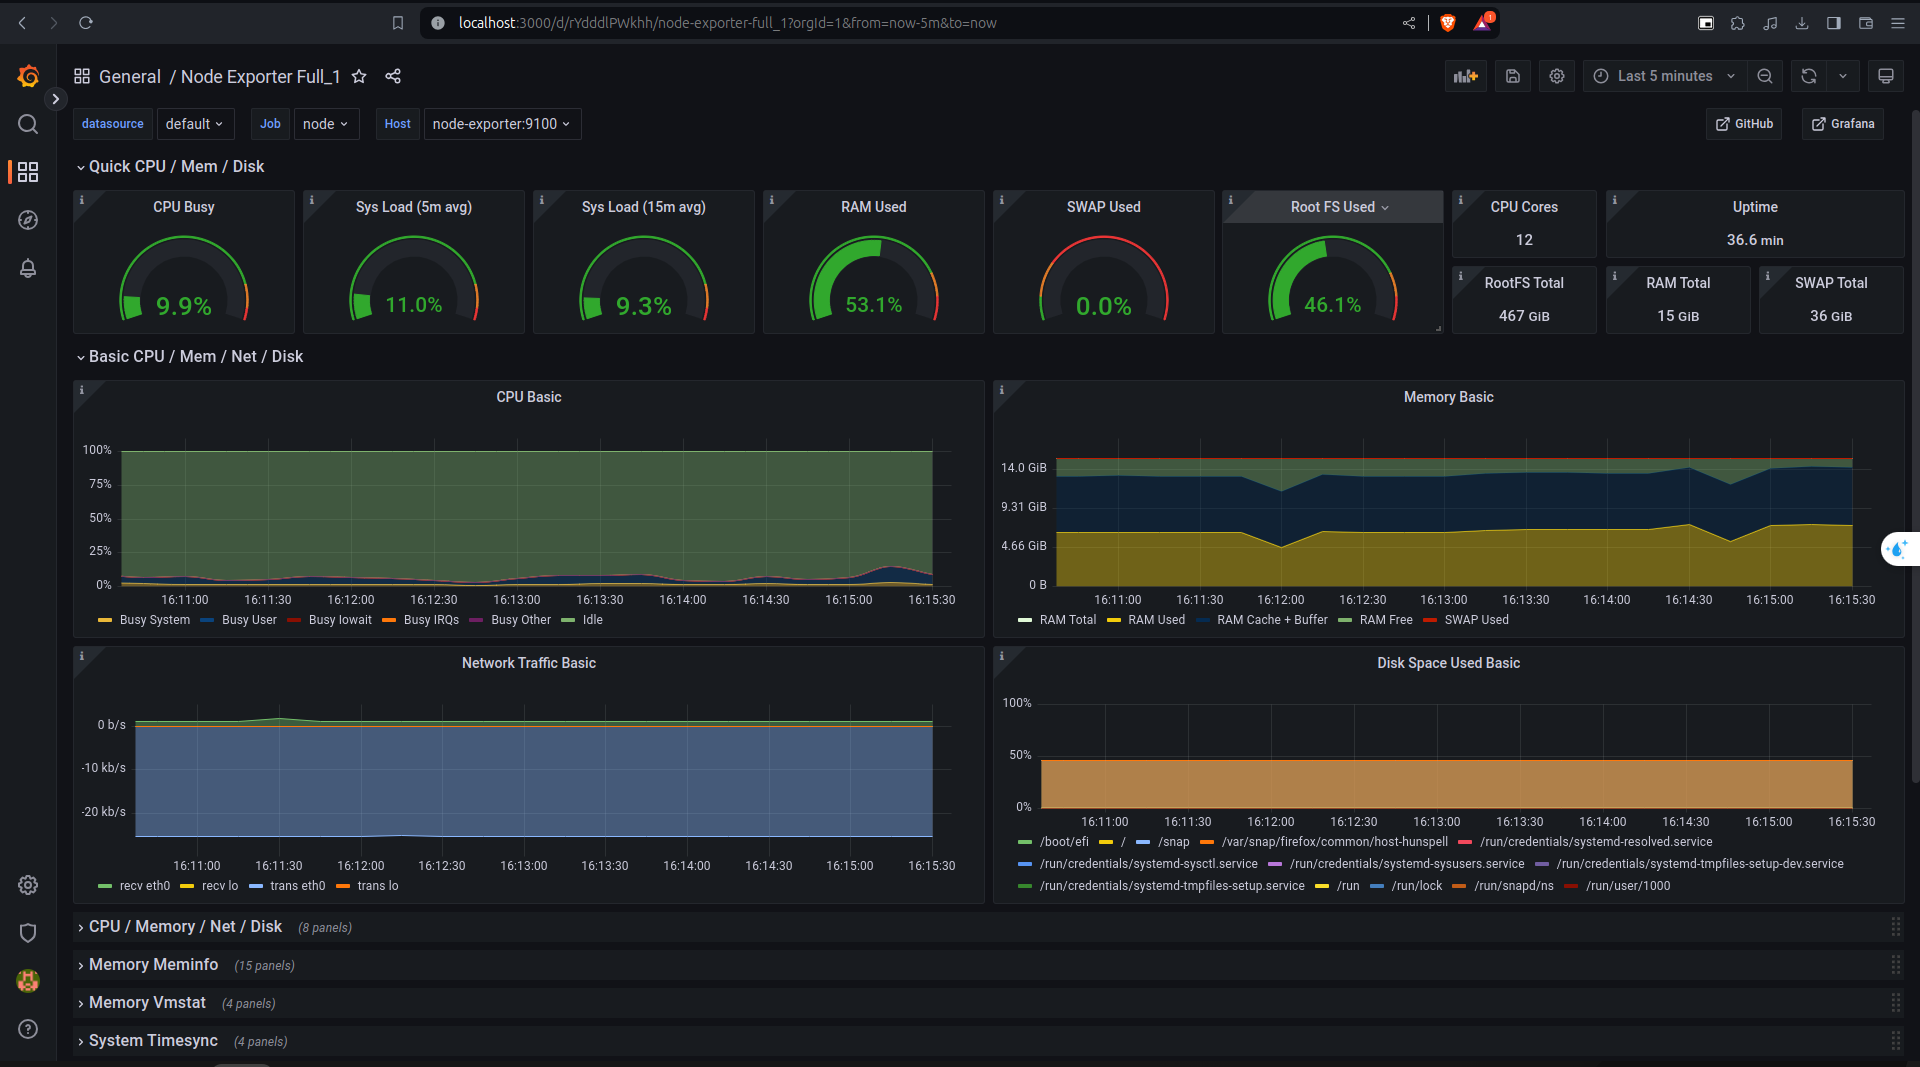Reload the browser page

click(86, 23)
